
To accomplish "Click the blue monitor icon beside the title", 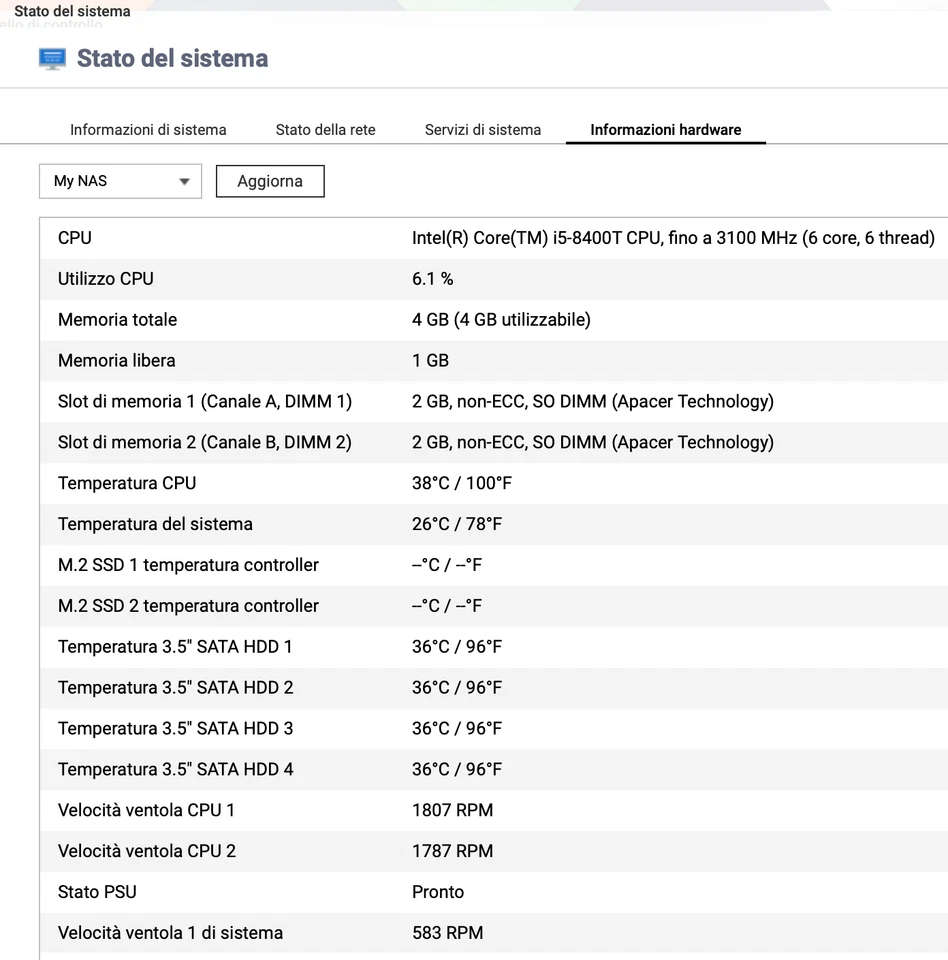I will pos(52,58).
